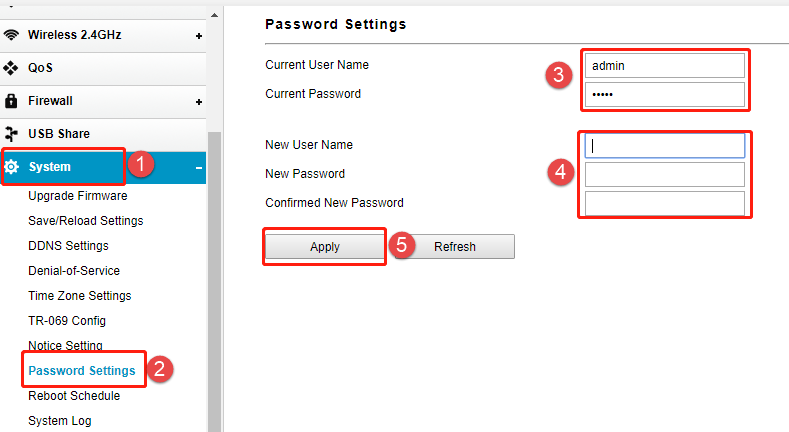Click the USB Share icon

pyautogui.click(x=11, y=134)
